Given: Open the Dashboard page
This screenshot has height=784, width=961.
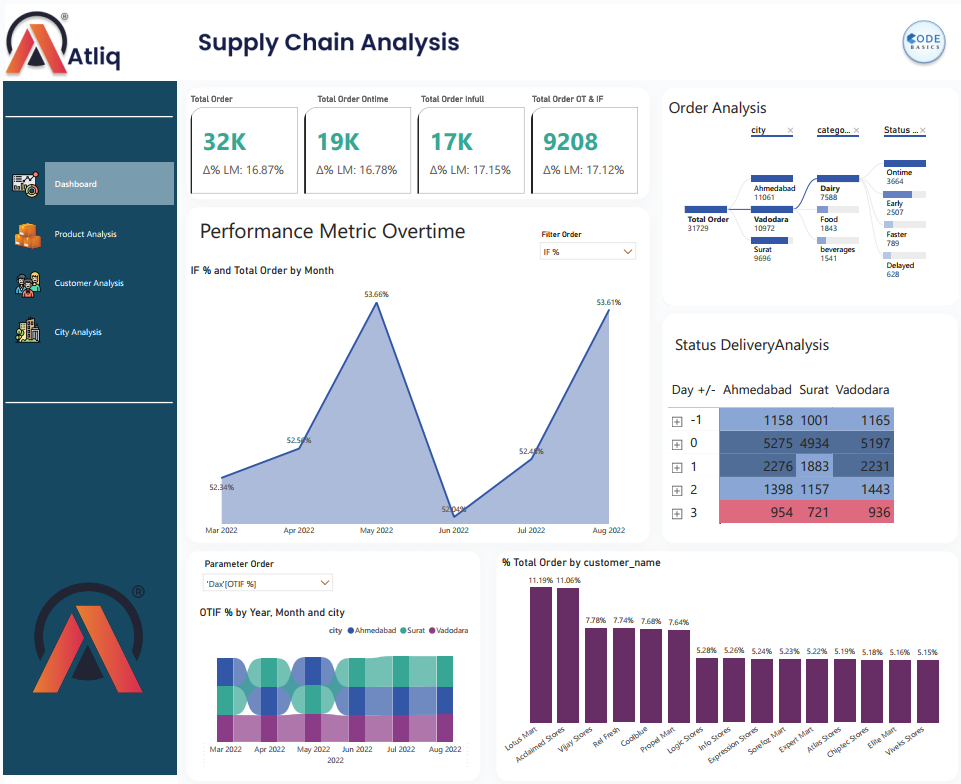Looking at the screenshot, I should 109,184.
